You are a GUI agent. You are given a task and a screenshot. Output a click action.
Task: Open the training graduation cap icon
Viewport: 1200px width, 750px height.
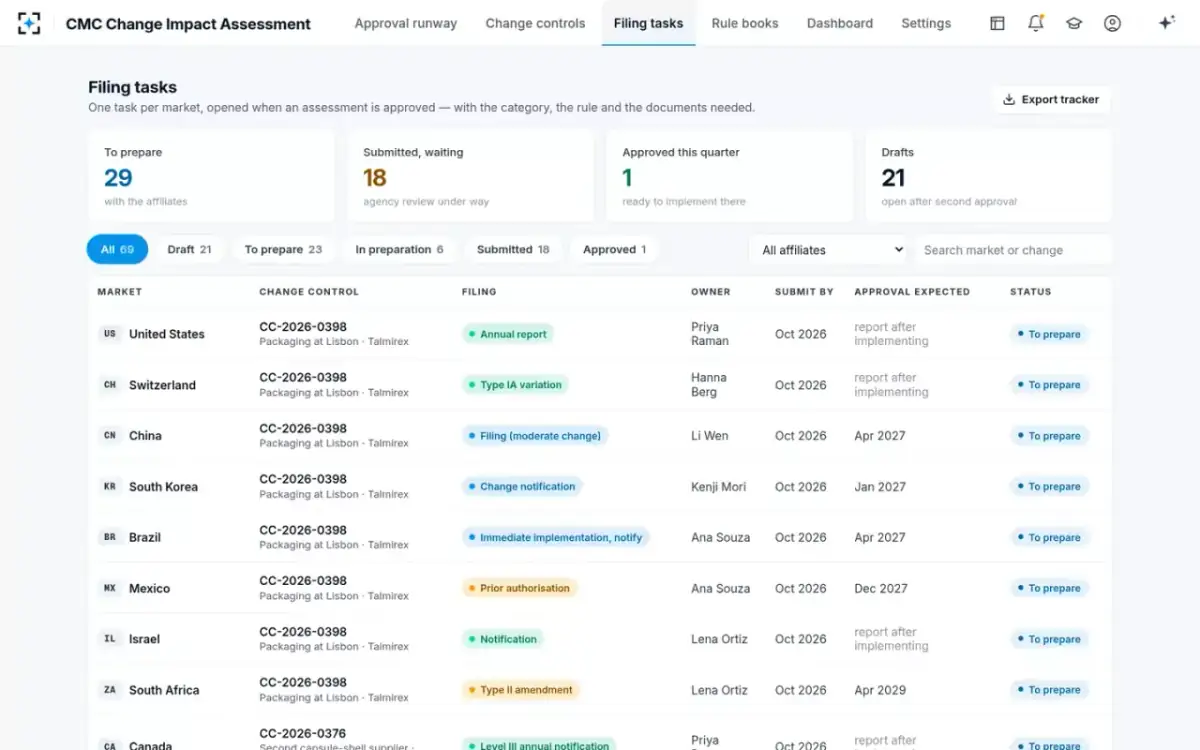(x=1074, y=23)
